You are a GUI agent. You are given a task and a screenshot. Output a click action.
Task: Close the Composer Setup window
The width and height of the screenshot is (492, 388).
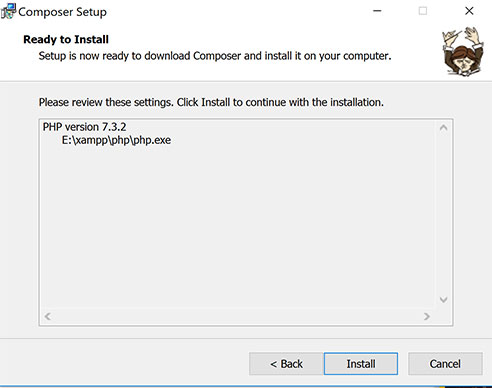tap(469, 11)
